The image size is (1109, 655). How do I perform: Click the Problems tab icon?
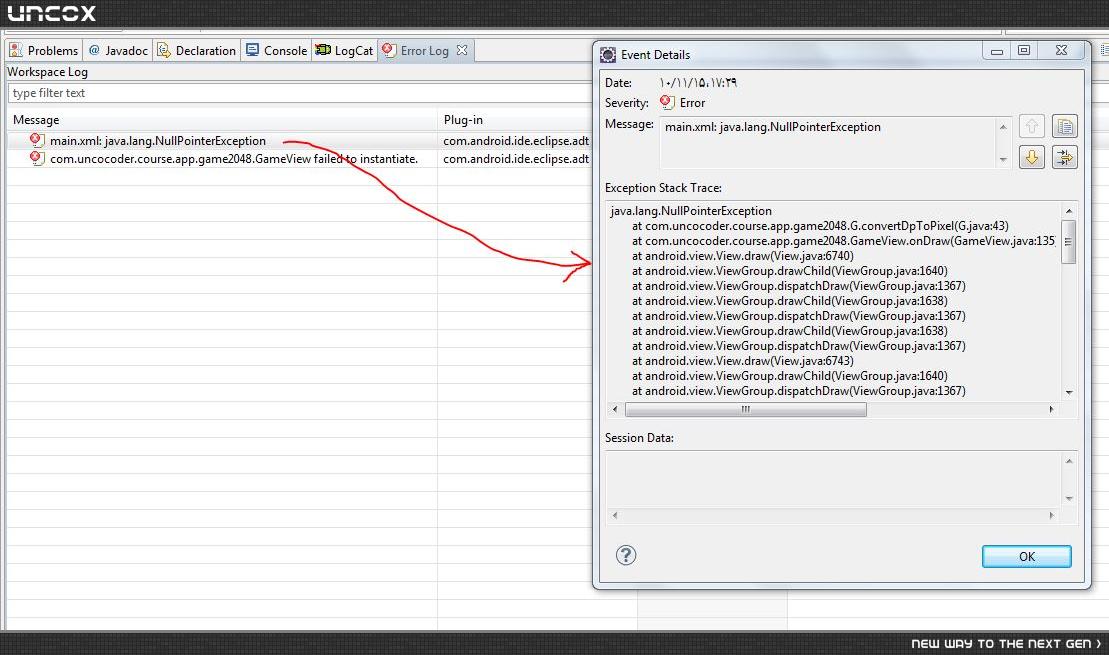point(16,50)
